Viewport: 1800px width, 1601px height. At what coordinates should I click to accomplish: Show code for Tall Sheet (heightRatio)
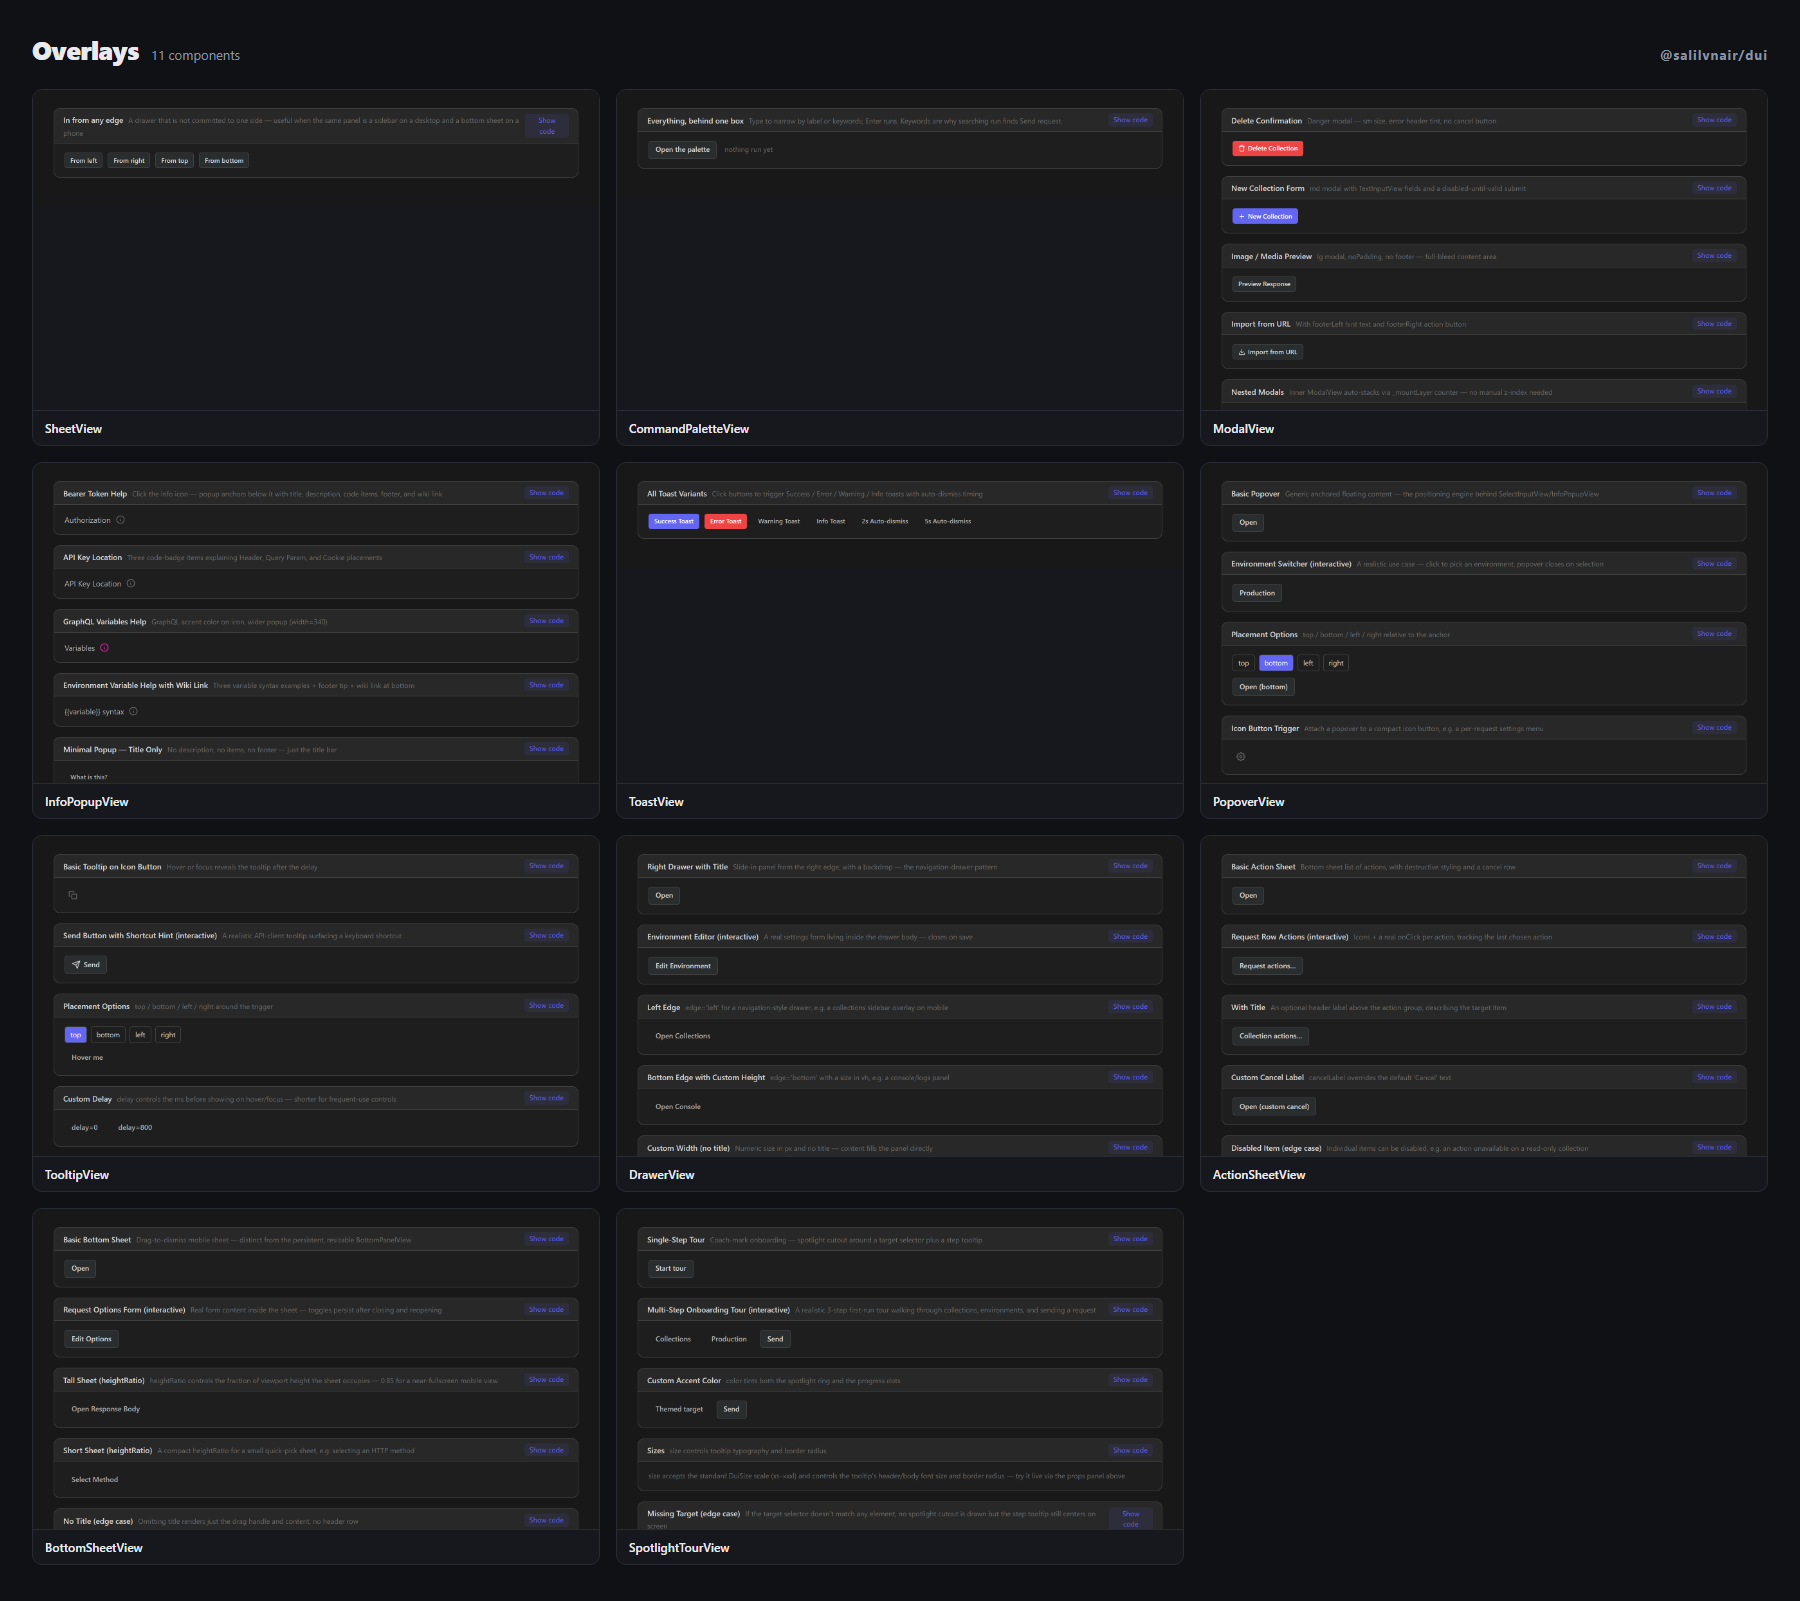(547, 1380)
